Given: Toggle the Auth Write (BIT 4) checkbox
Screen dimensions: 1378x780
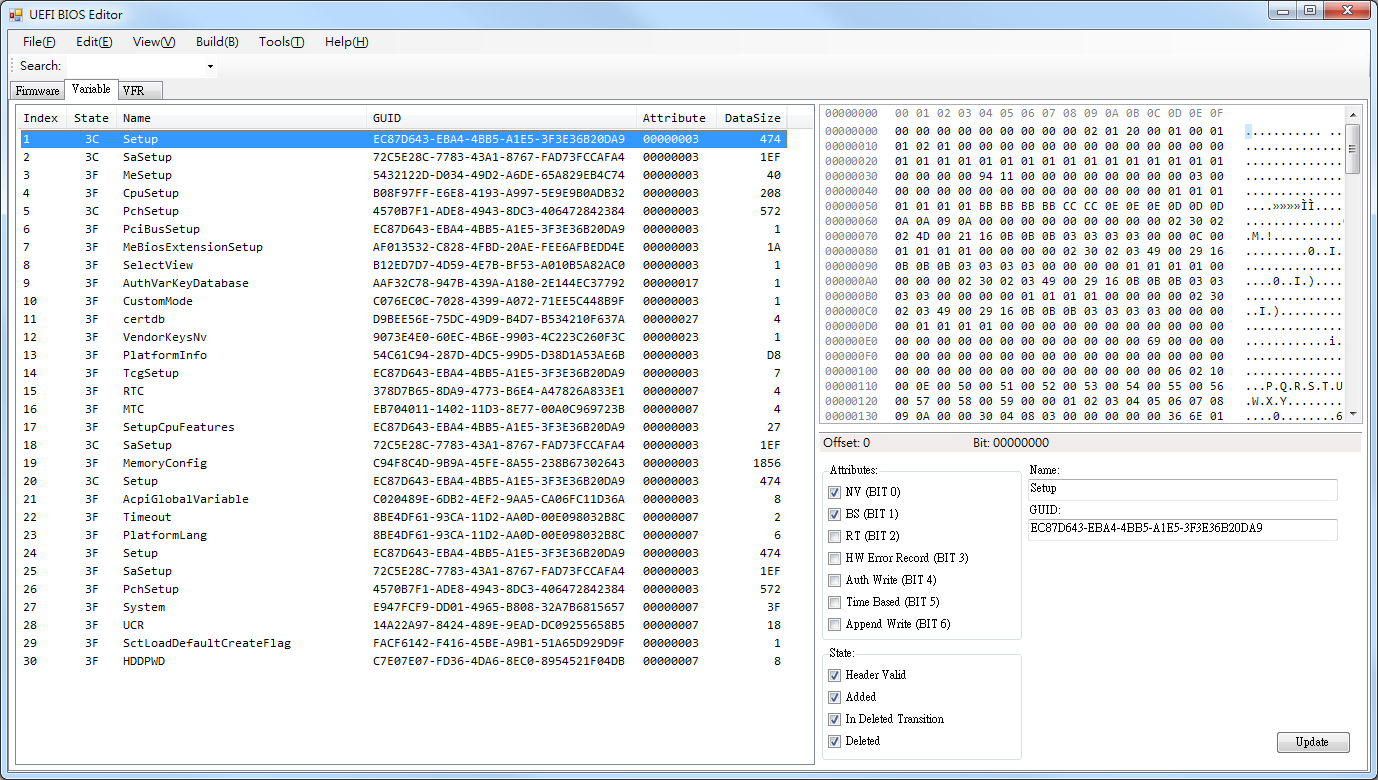Looking at the screenshot, I should (834, 580).
